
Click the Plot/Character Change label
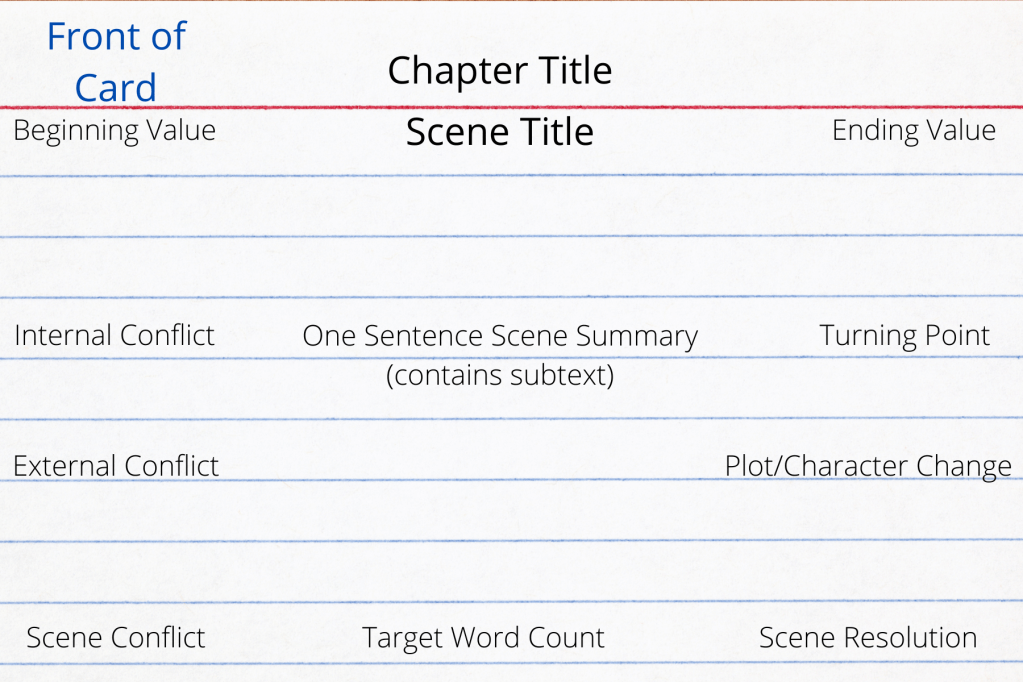click(x=867, y=466)
